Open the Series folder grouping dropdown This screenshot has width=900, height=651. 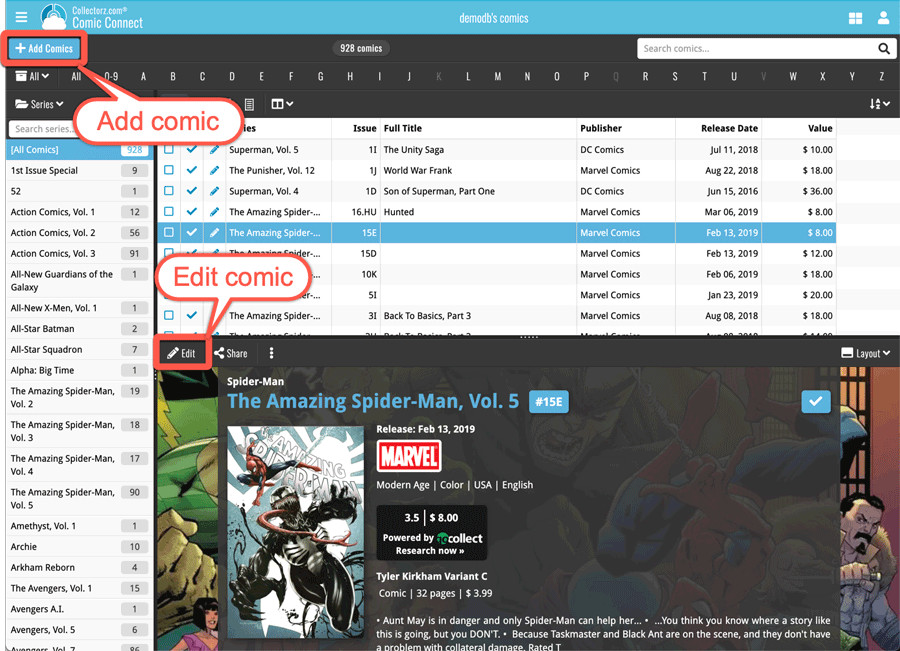pos(39,104)
